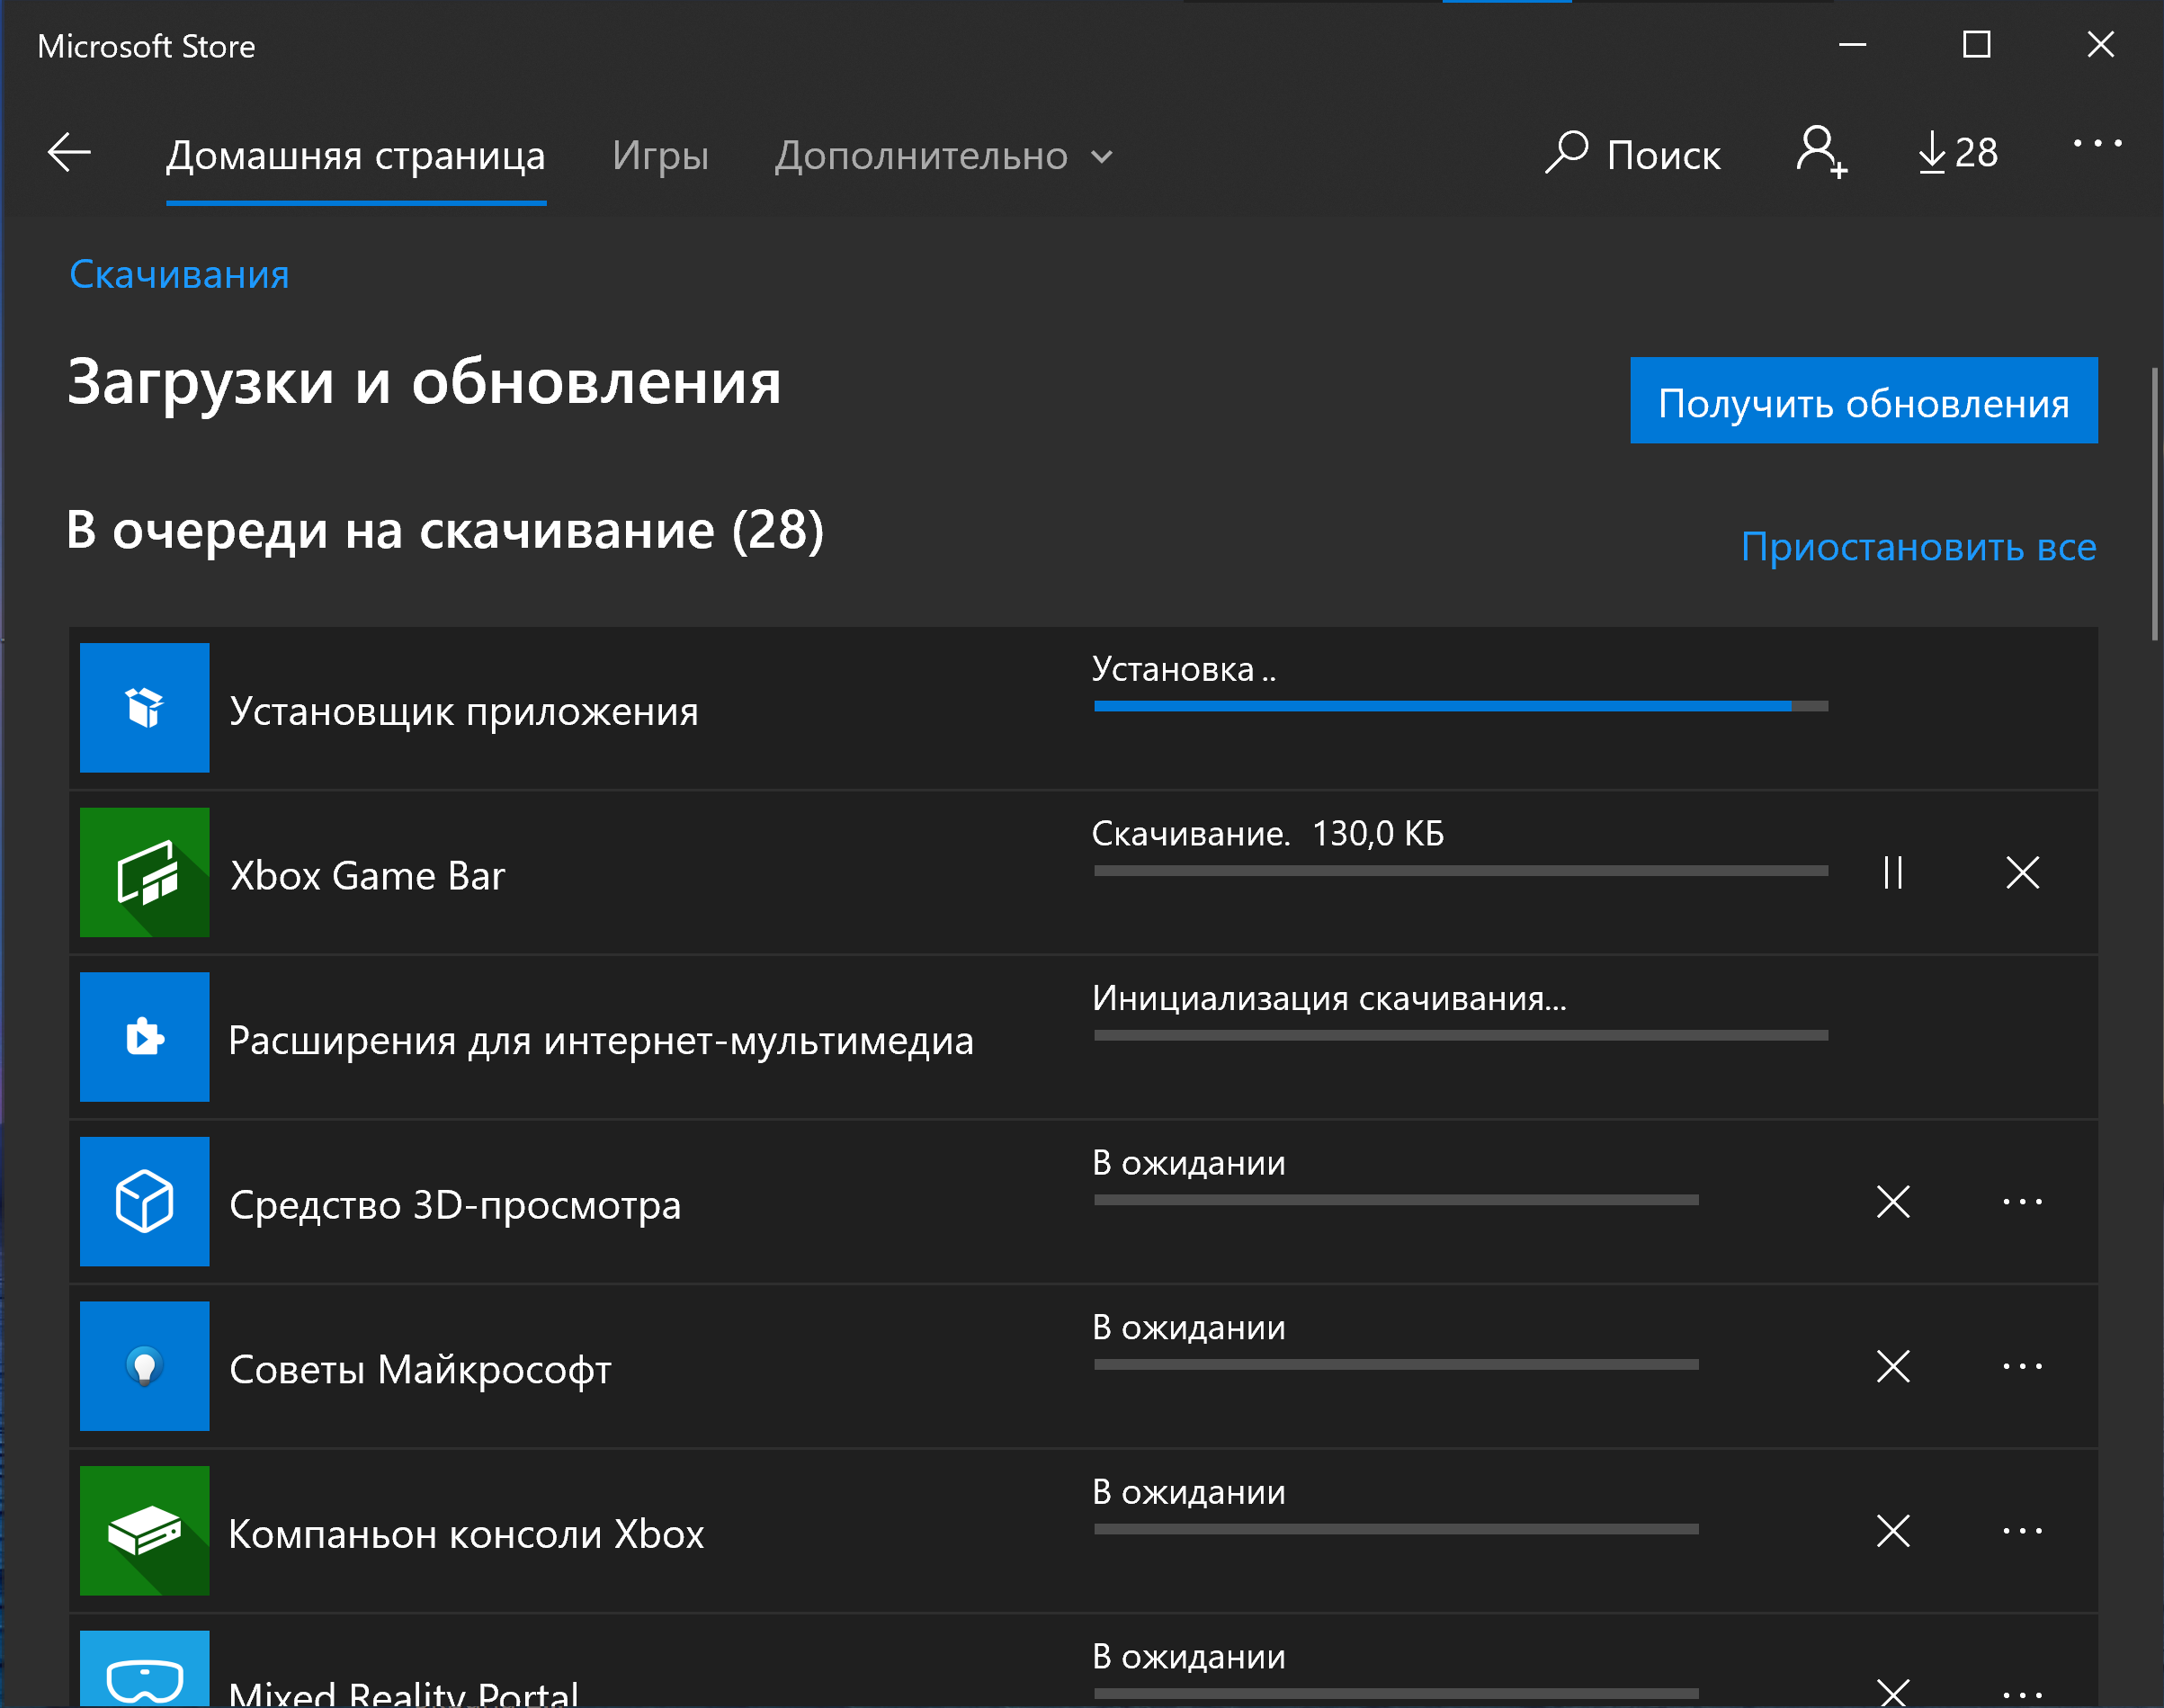Click the Скачивание. 130,0 КБ status text
Screen dimensions: 2164x1708
click(x=1268, y=834)
